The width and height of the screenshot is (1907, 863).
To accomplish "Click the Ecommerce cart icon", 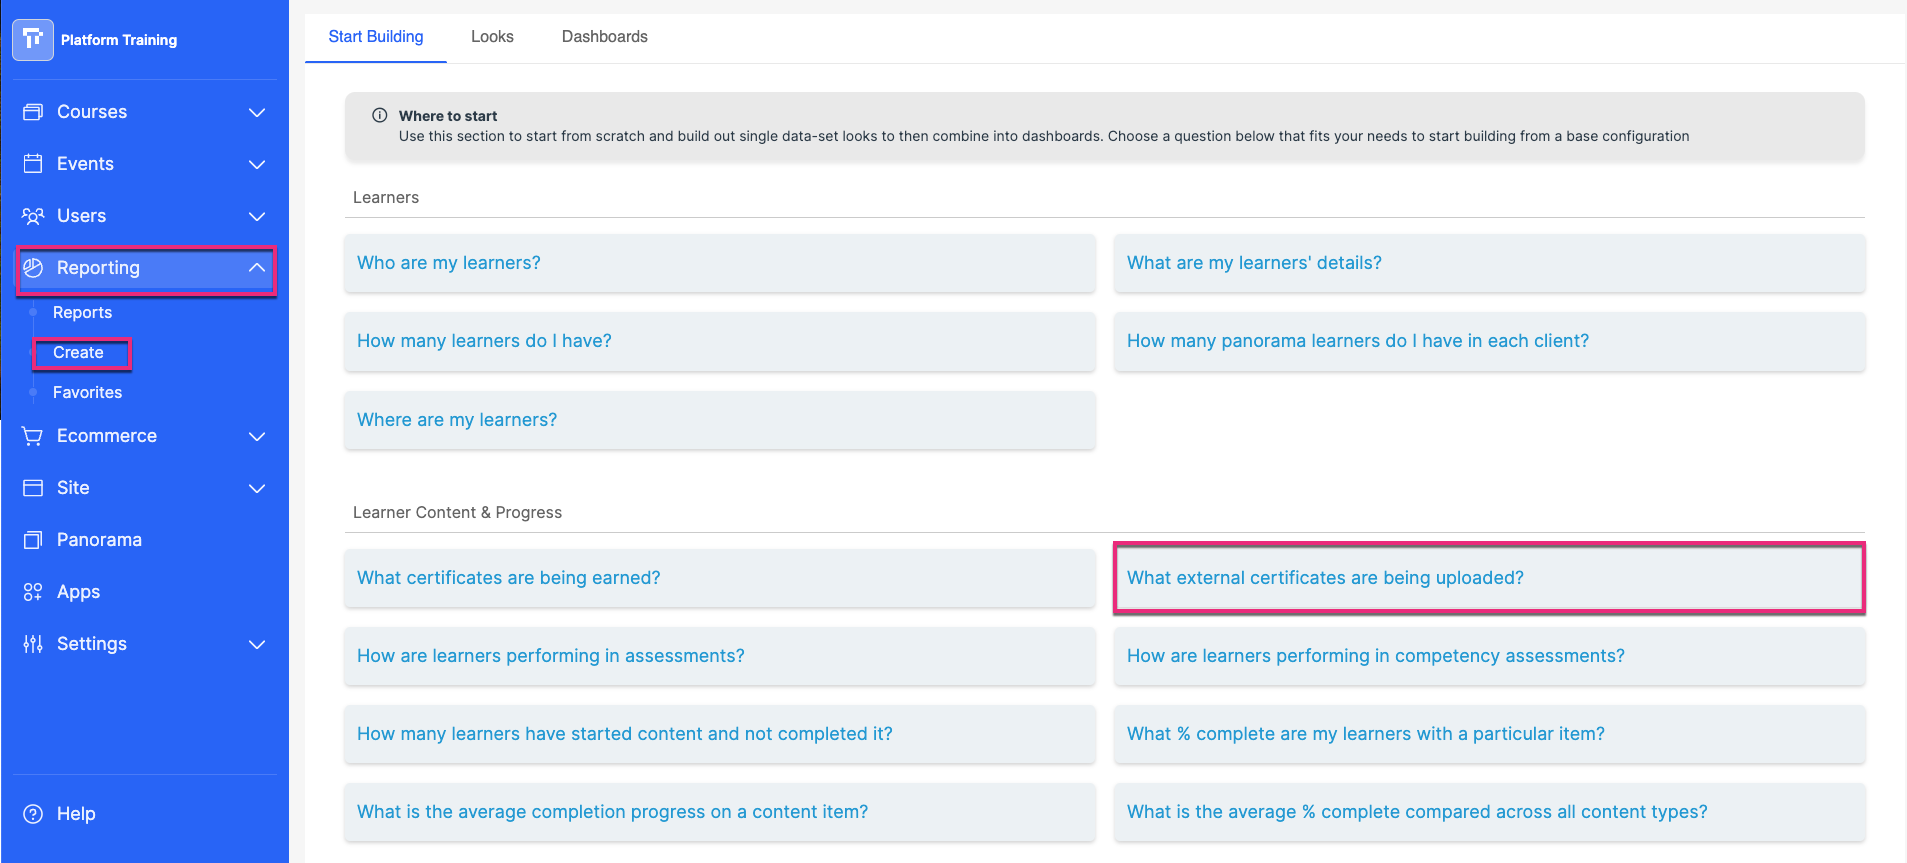I will pos(33,436).
